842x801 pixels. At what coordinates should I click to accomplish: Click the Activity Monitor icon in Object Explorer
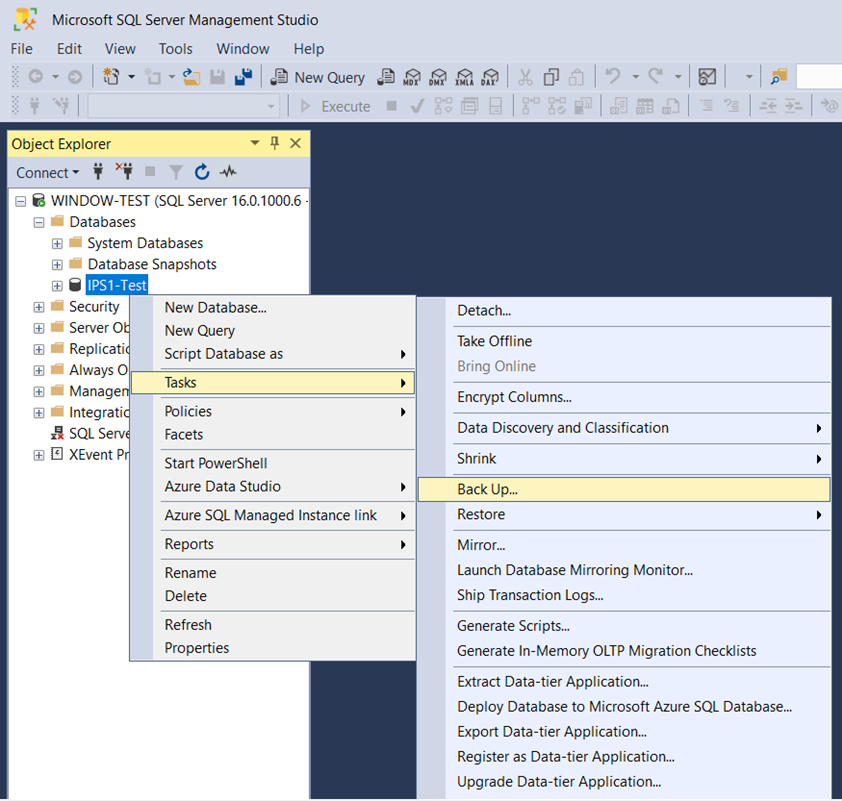coord(228,172)
